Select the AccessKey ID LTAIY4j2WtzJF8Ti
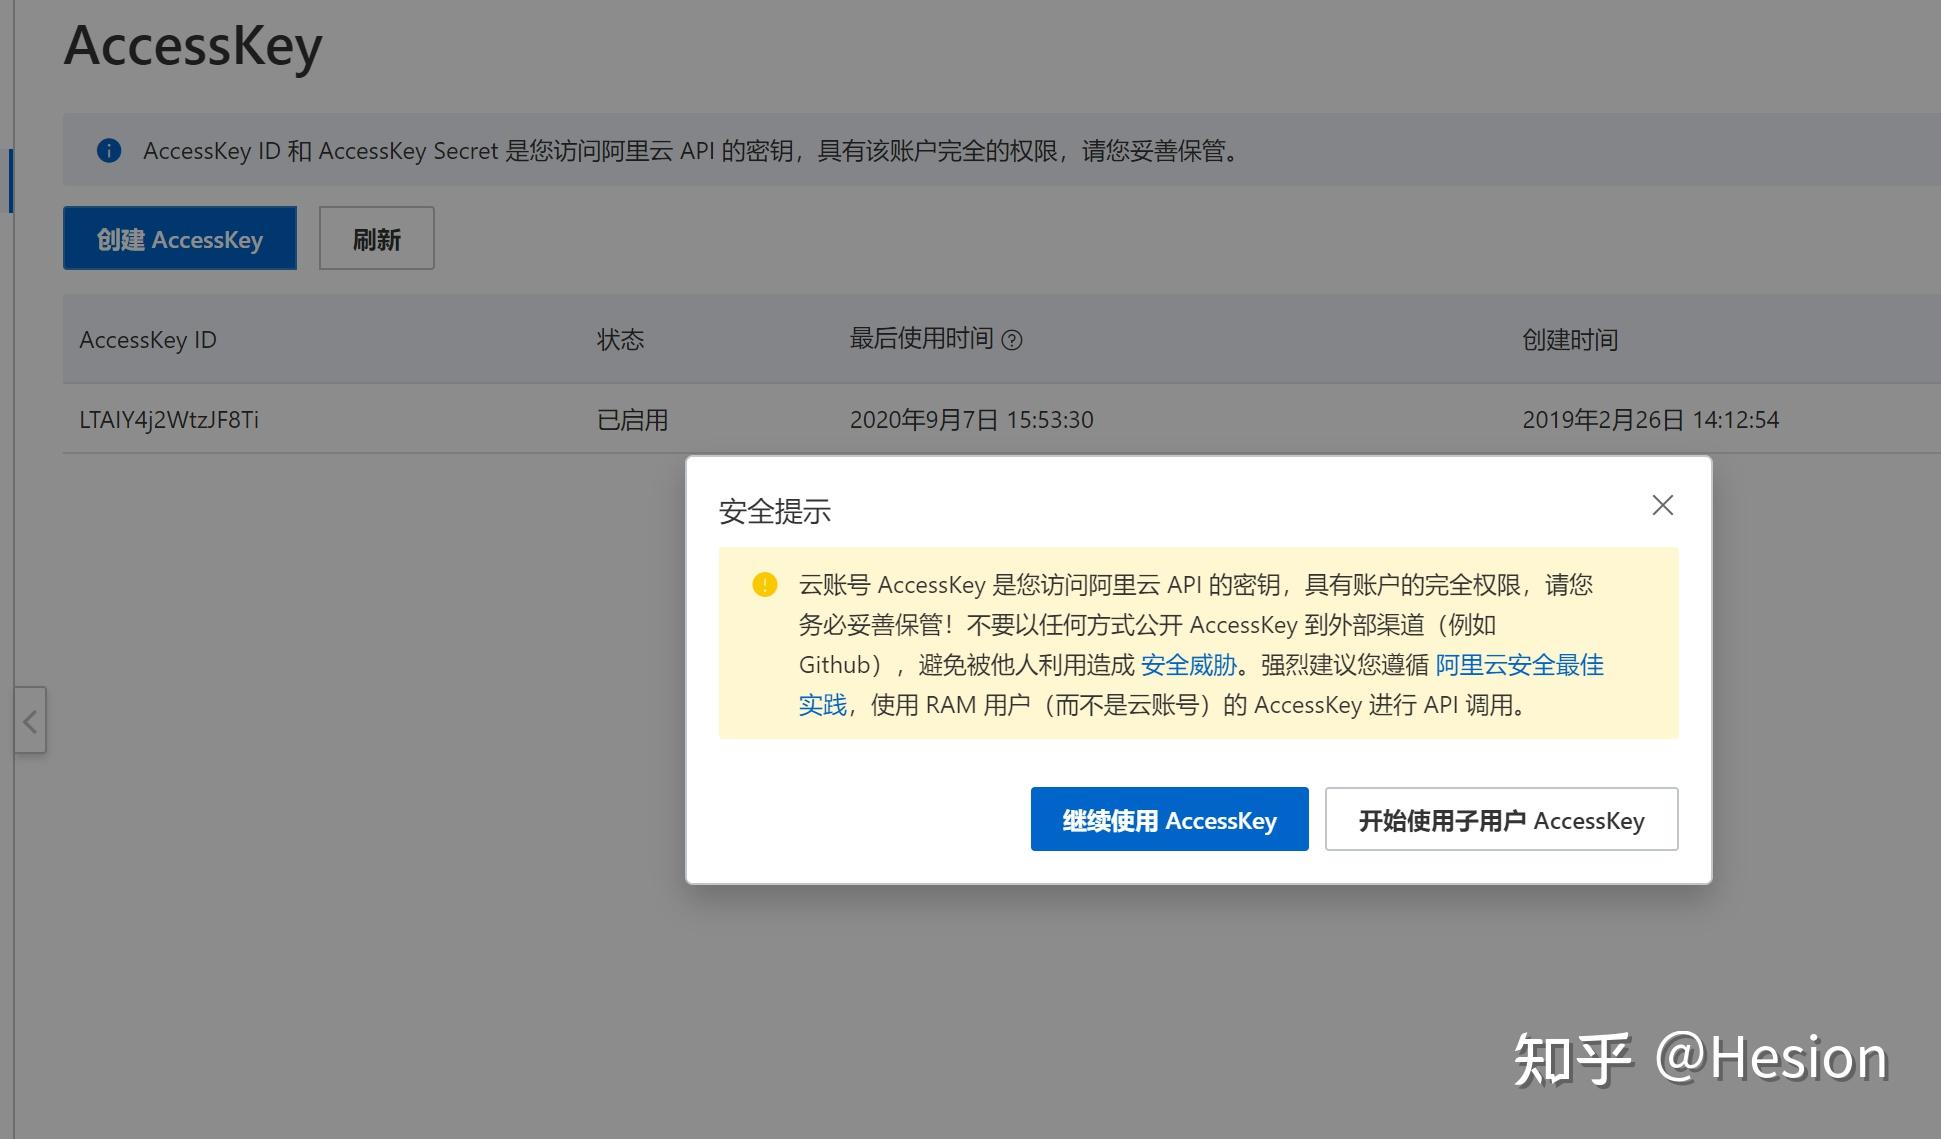This screenshot has width=1941, height=1139. tap(168, 420)
